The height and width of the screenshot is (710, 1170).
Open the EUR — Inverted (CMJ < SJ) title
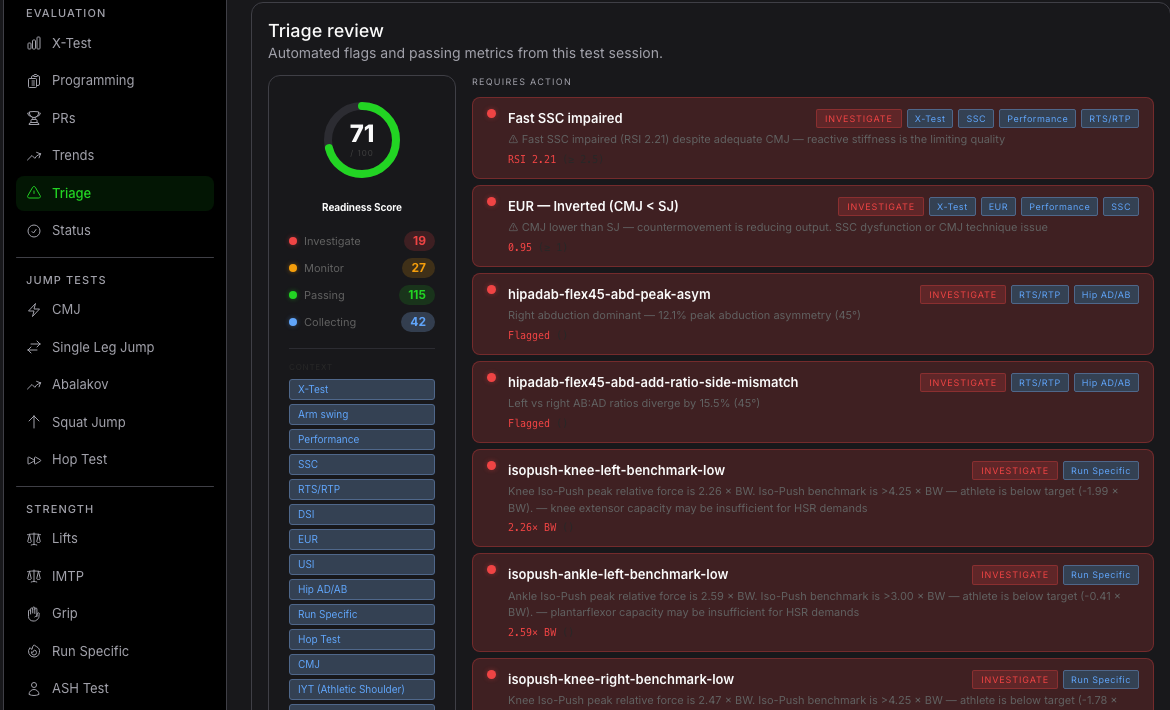593,207
